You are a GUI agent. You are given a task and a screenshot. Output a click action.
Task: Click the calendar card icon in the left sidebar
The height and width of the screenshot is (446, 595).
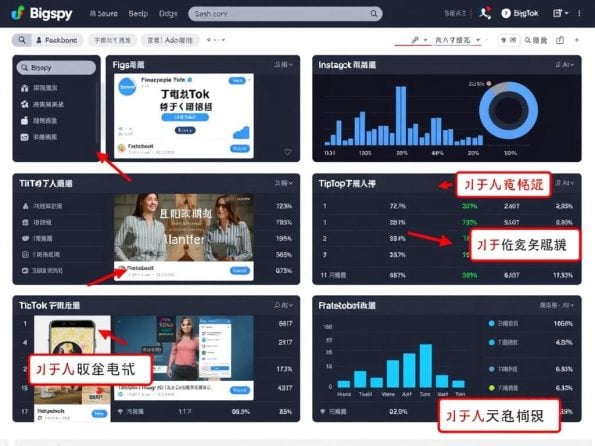pos(25,137)
